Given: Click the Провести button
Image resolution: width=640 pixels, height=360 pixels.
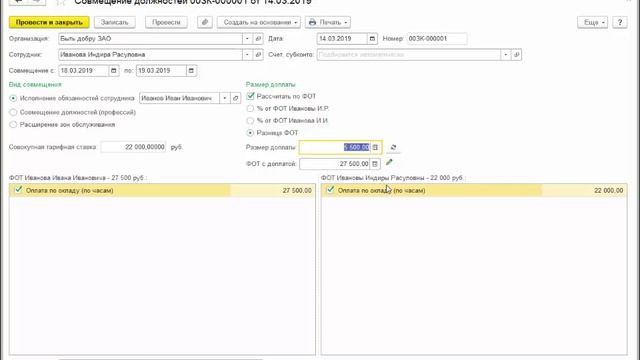Looking at the screenshot, I should pos(166,22).
